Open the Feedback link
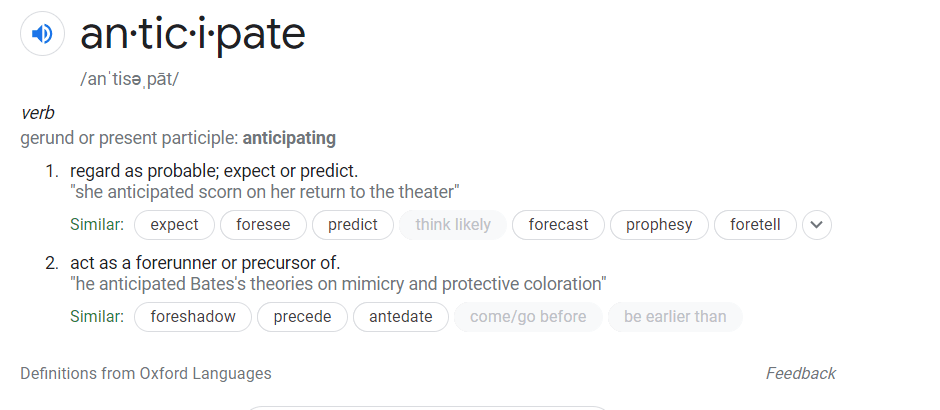This screenshot has width=940, height=410. tap(800, 373)
